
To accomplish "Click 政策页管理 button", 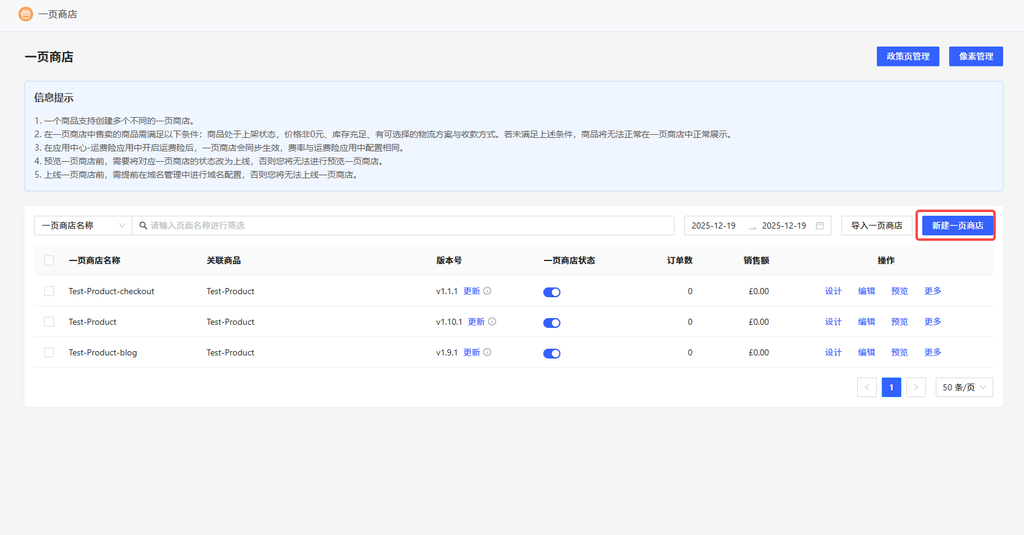I will [x=907, y=57].
